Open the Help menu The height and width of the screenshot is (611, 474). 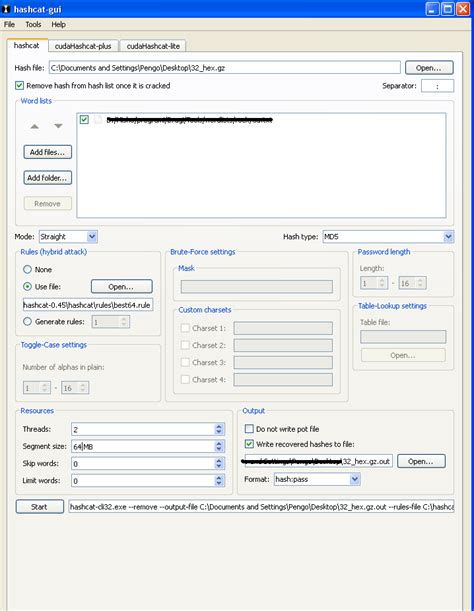pos(58,24)
